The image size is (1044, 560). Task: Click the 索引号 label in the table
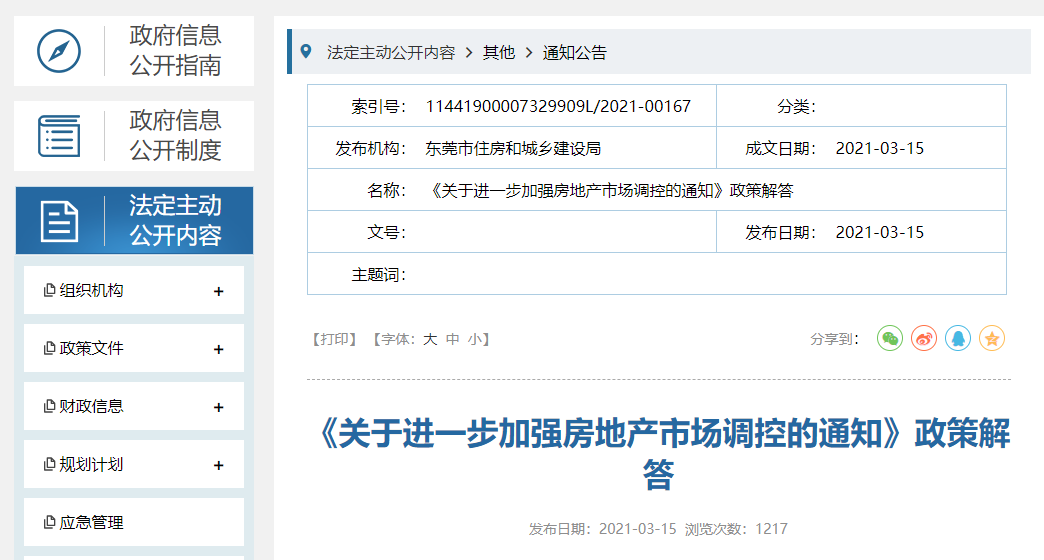[x=378, y=107]
